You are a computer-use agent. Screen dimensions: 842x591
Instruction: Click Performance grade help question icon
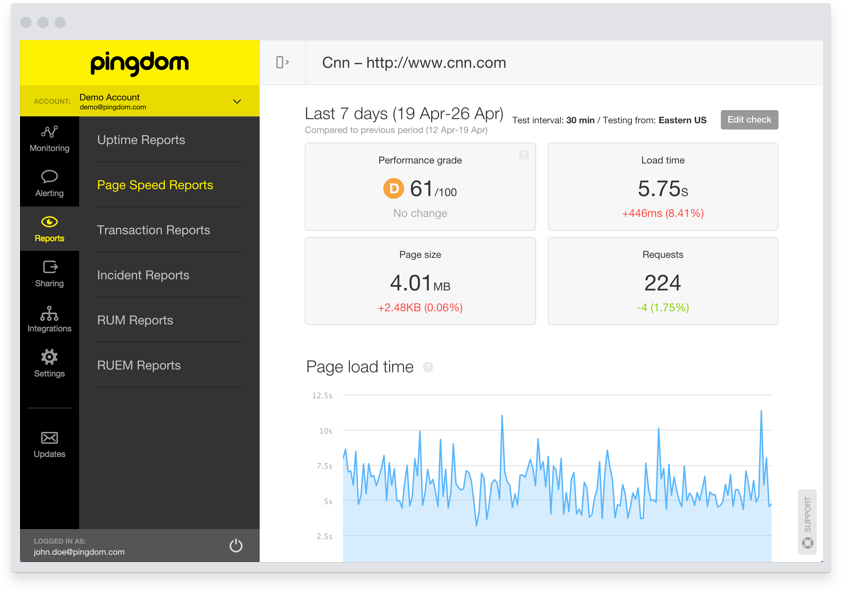point(524,155)
